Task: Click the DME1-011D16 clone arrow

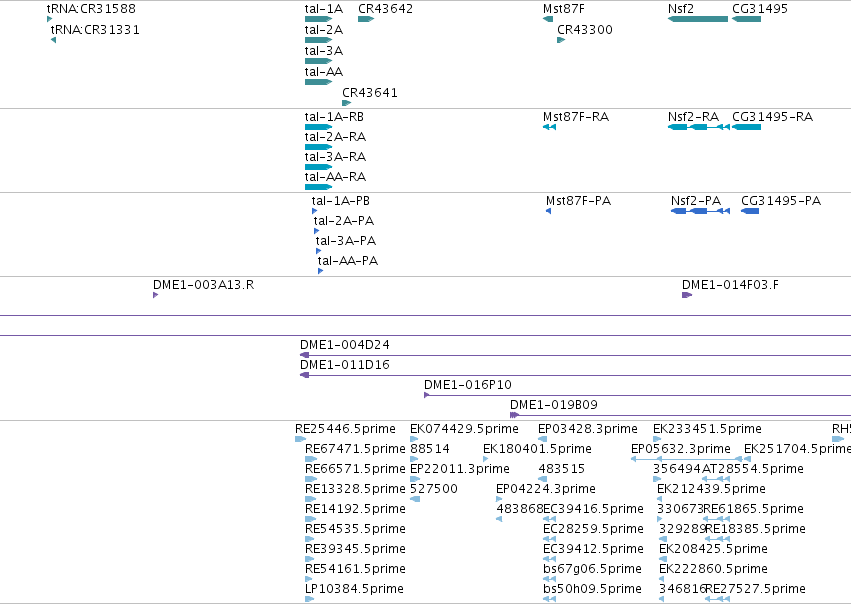Action: pyautogui.click(x=304, y=376)
